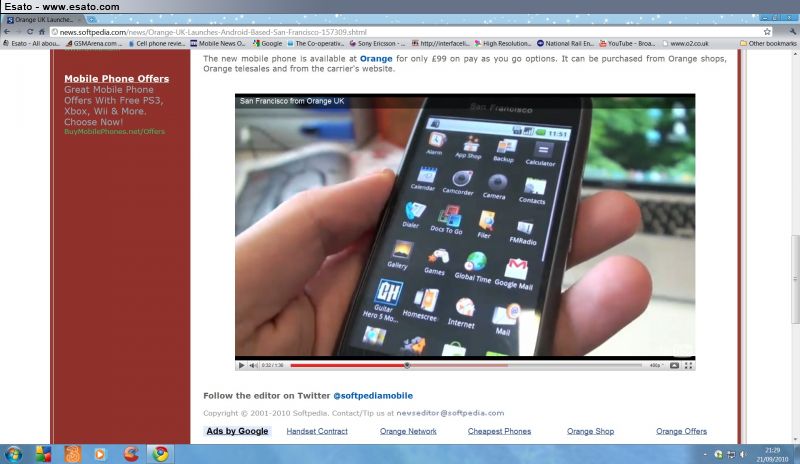Open the 480p video quality dropdown
The height and width of the screenshot is (464, 800).
click(656, 365)
